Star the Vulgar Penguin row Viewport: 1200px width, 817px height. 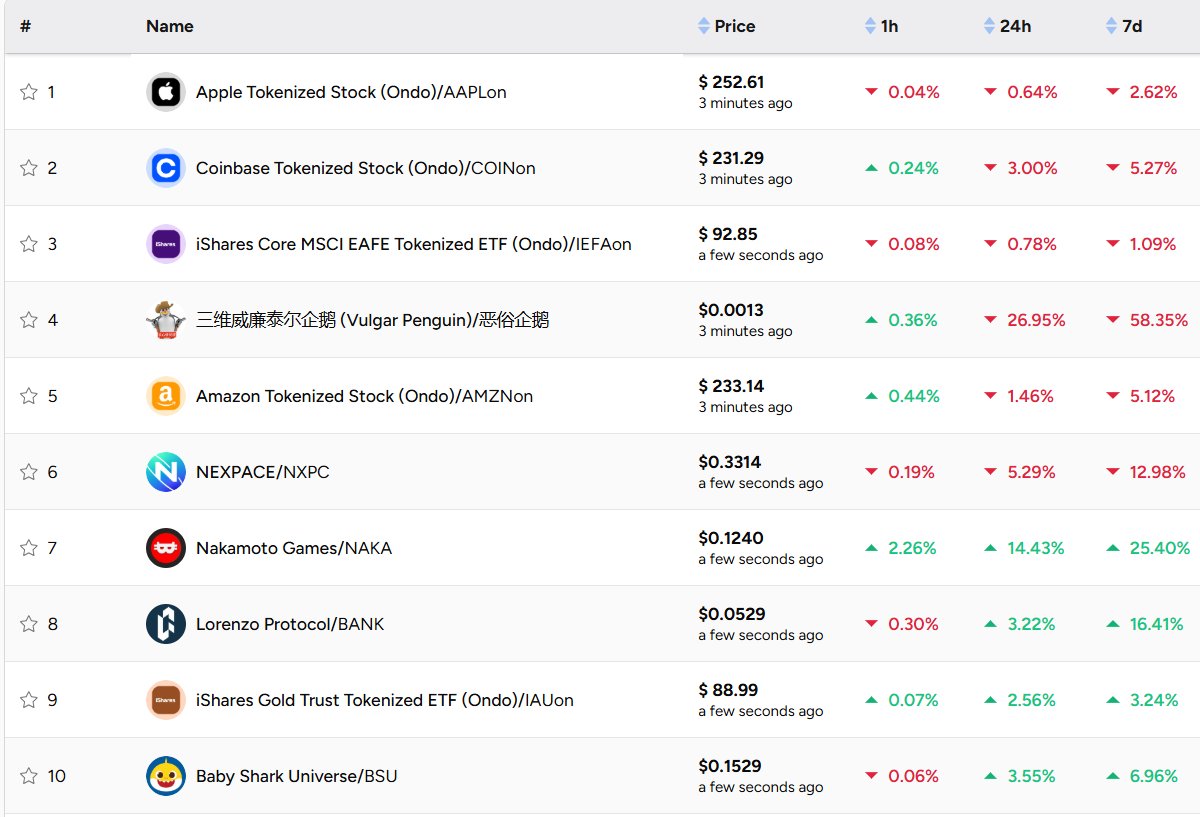[29, 320]
